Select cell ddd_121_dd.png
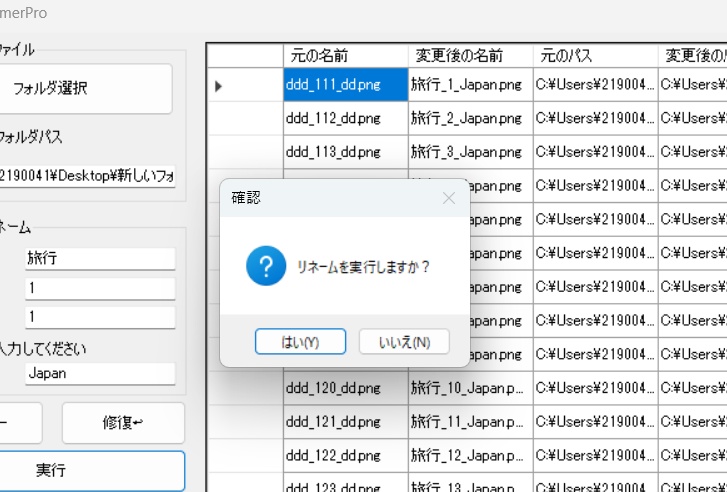This screenshot has width=727, height=492. (346, 422)
